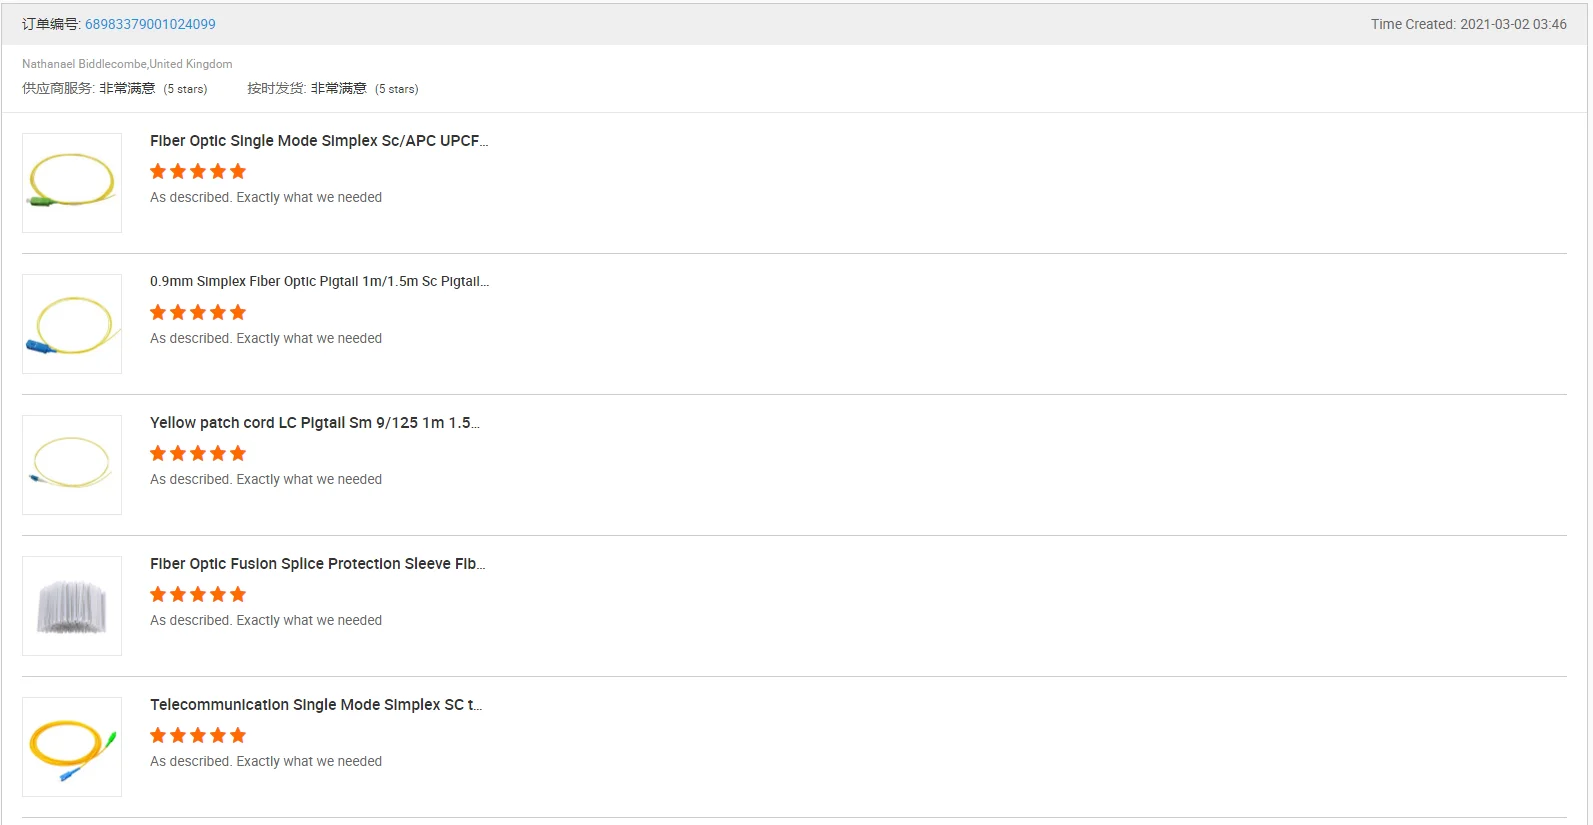Open Yellow patch cord LC Pigtail product
The width and height of the screenshot is (1593, 825).
click(x=314, y=423)
